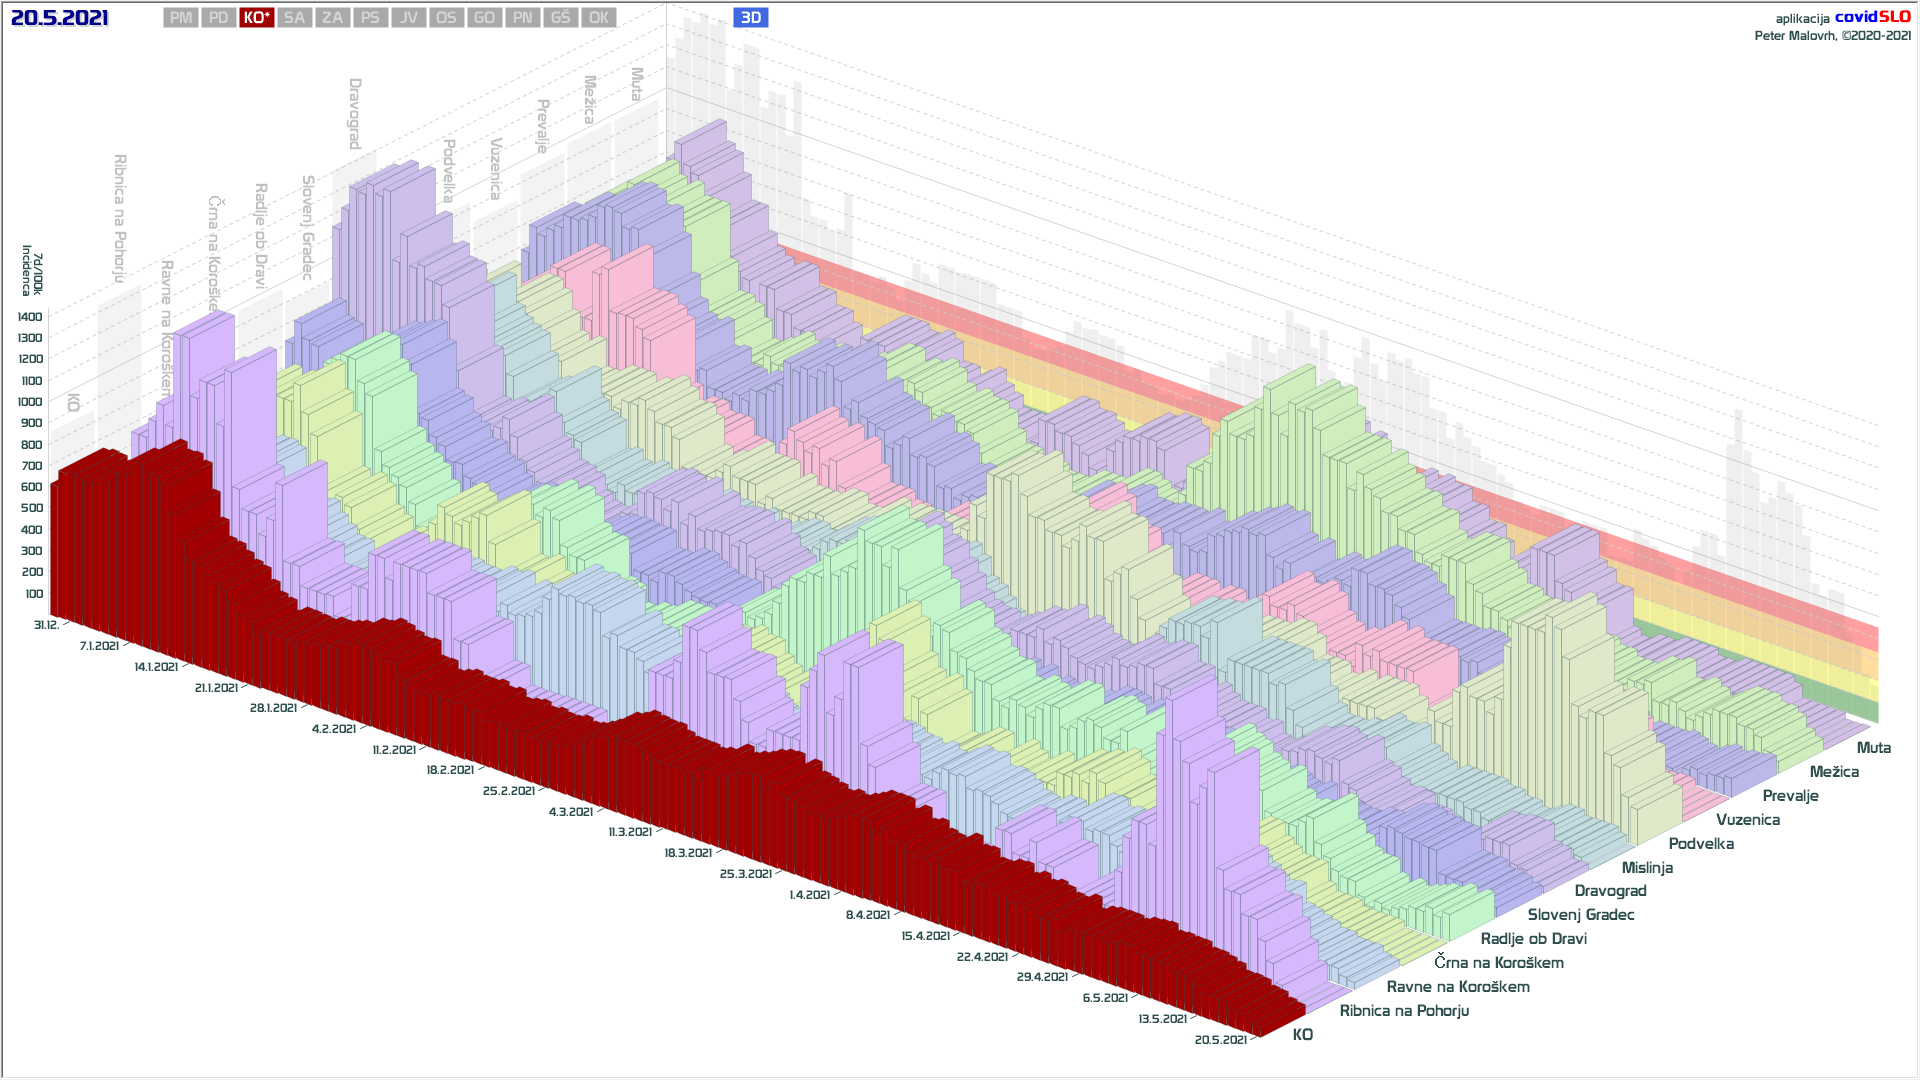The width and height of the screenshot is (1920, 1080).
Task: Select the OS region button
Action: (x=446, y=18)
